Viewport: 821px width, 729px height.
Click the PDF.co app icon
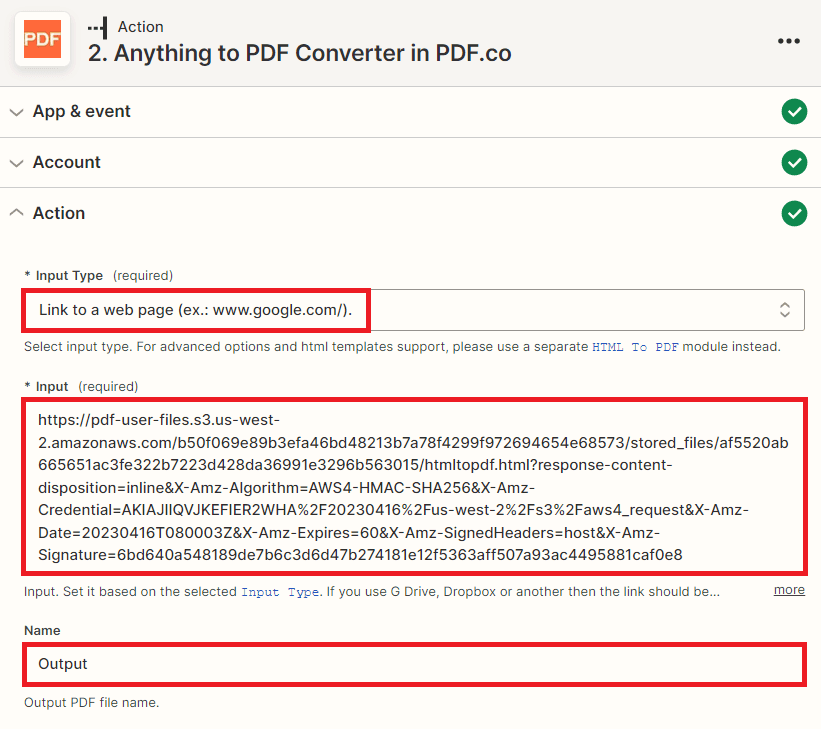coord(41,40)
